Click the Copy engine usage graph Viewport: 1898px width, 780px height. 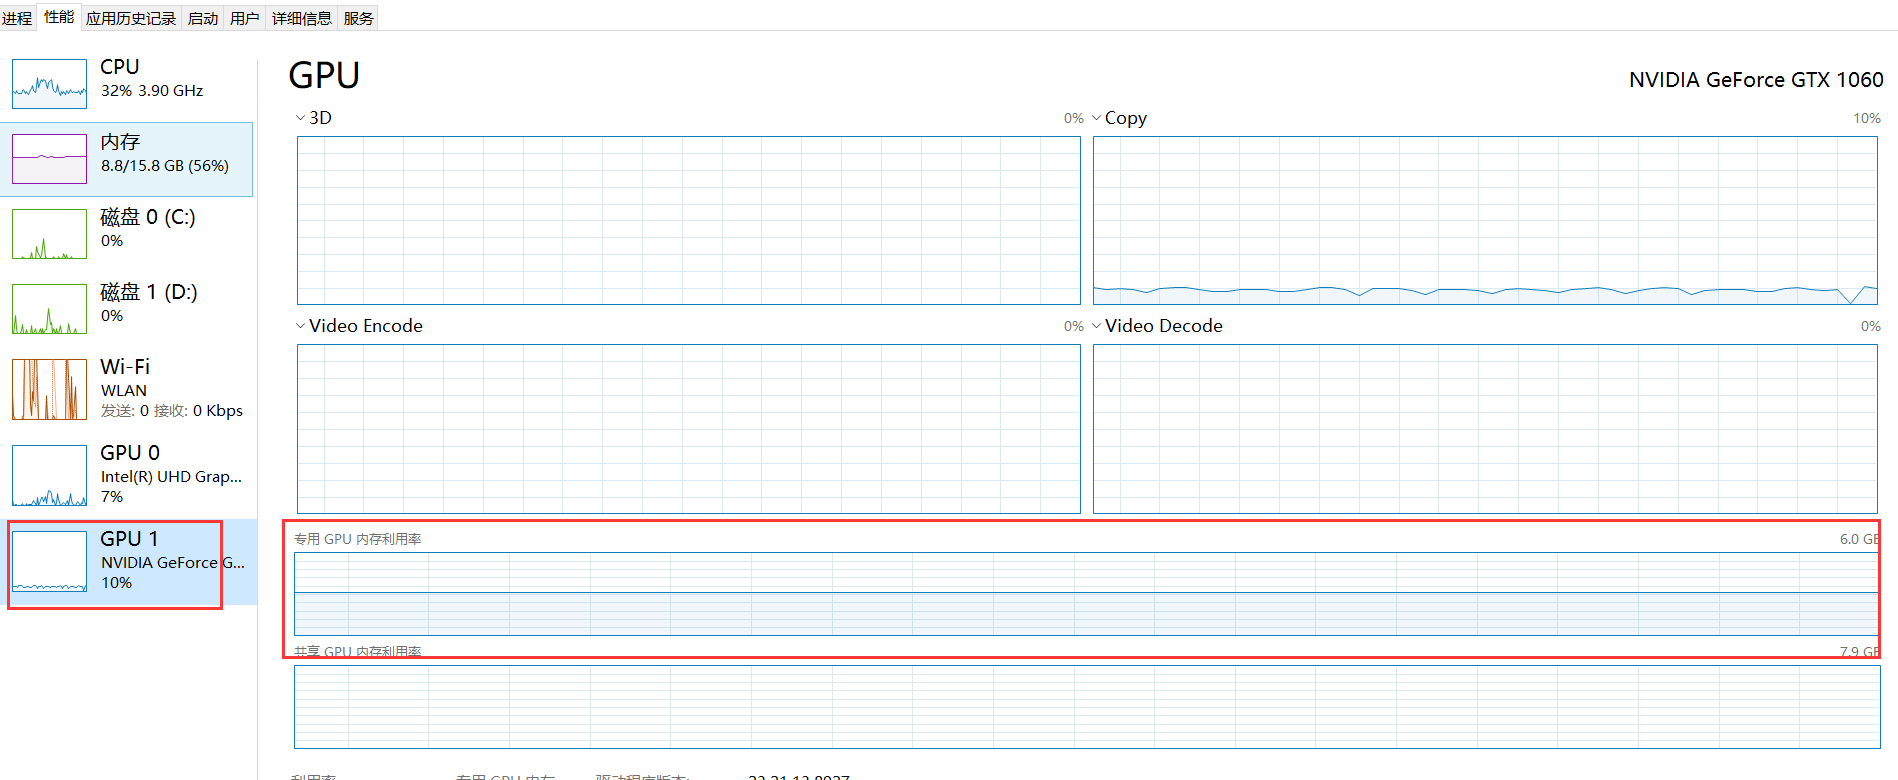point(1485,221)
